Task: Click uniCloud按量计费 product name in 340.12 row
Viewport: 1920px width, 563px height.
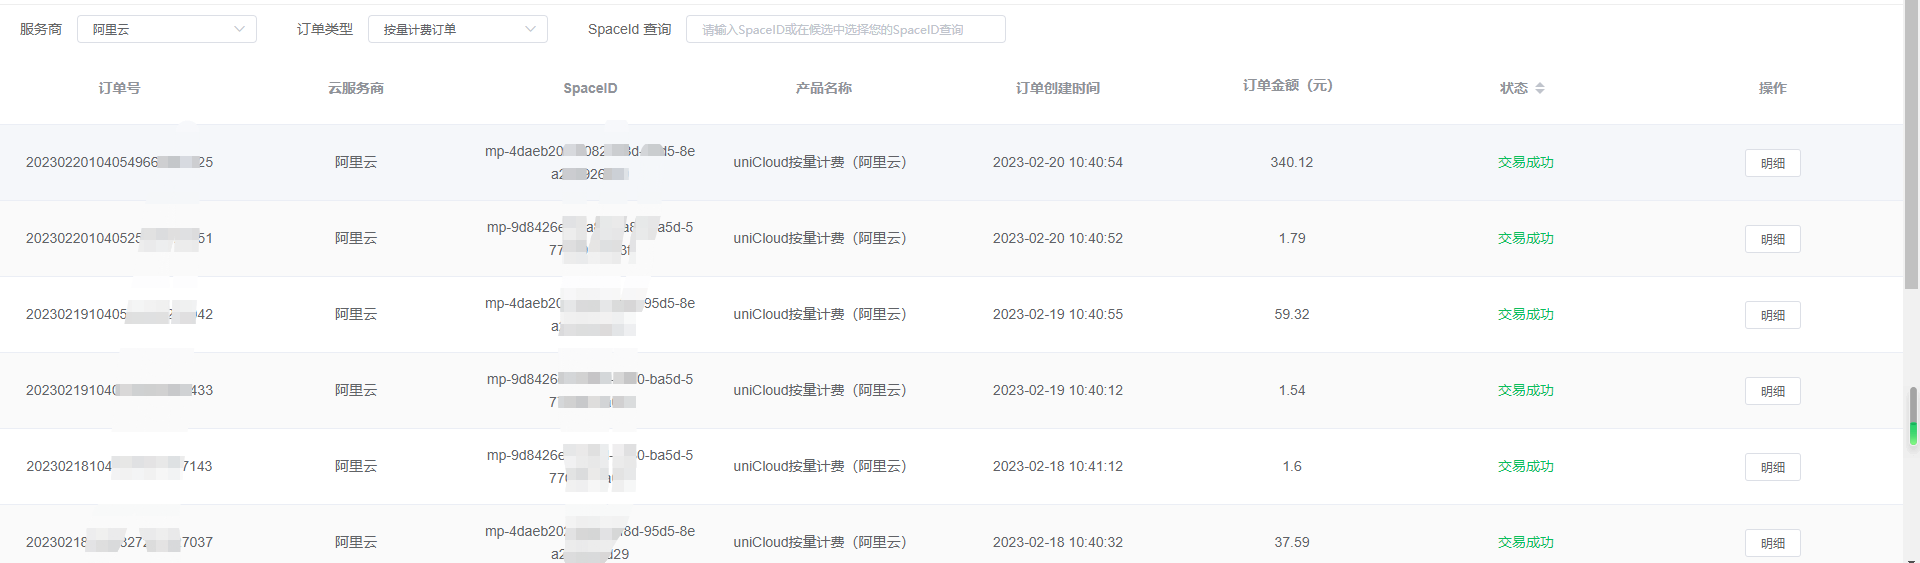Action: [x=820, y=162]
